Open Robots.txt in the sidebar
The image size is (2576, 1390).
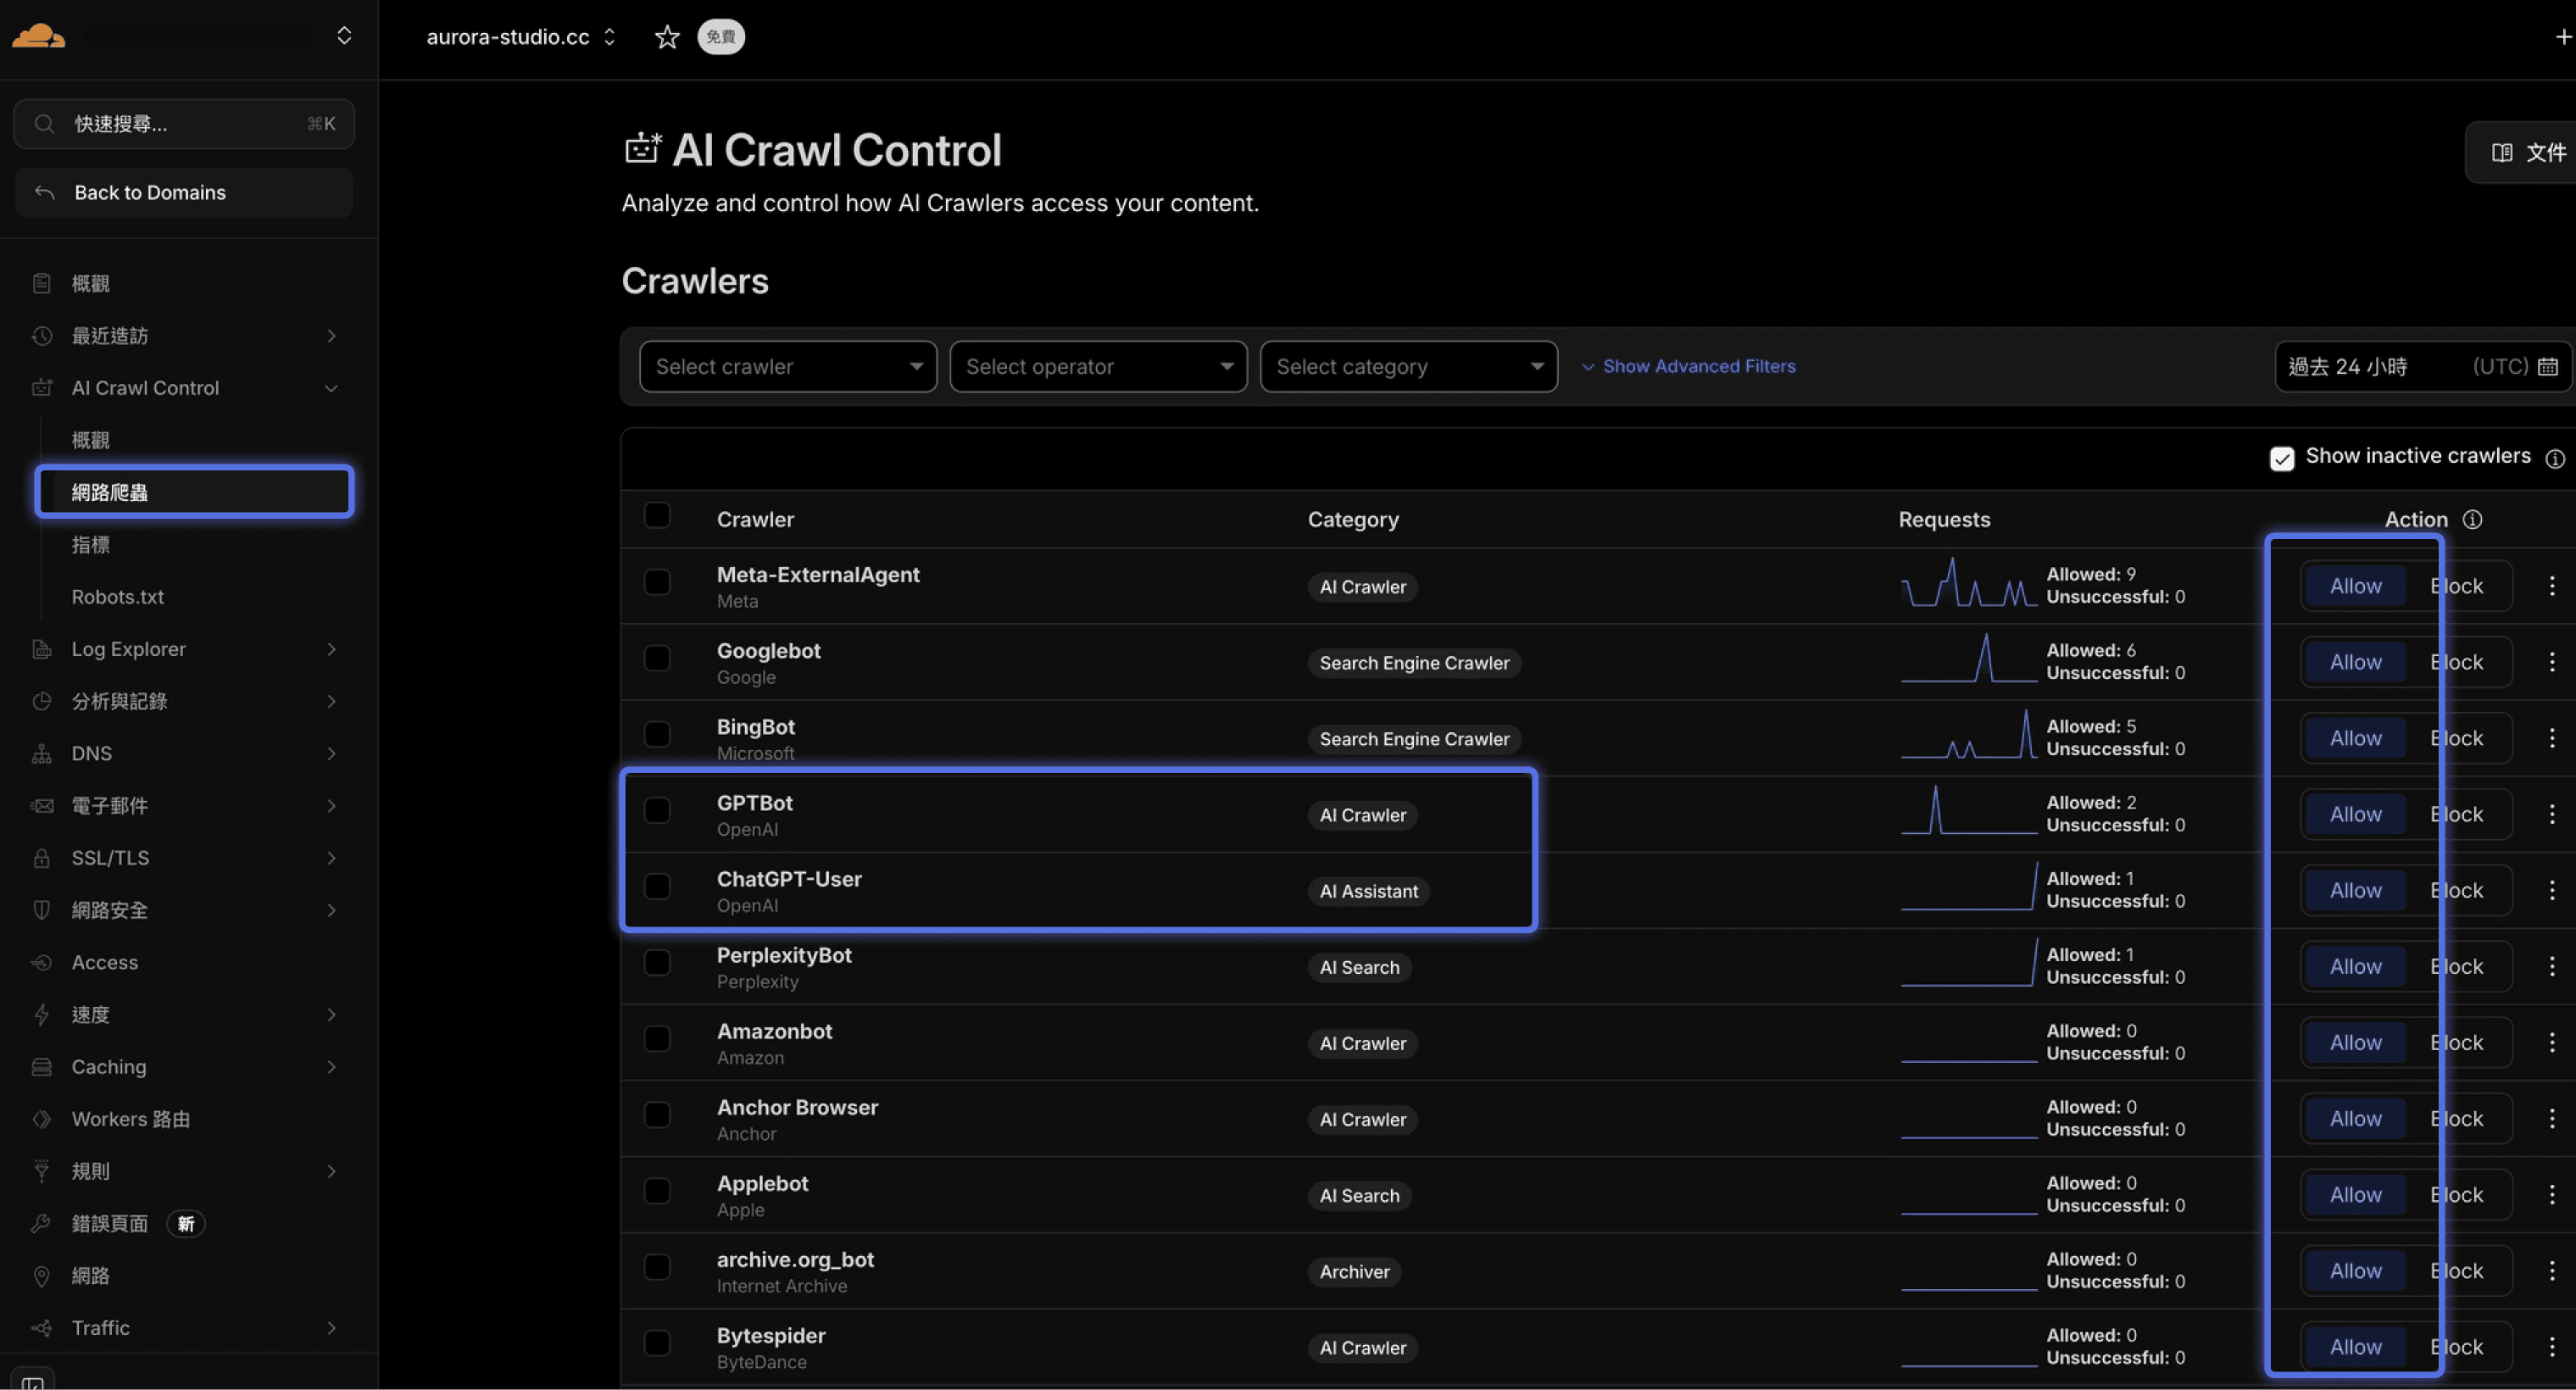pyautogui.click(x=117, y=597)
